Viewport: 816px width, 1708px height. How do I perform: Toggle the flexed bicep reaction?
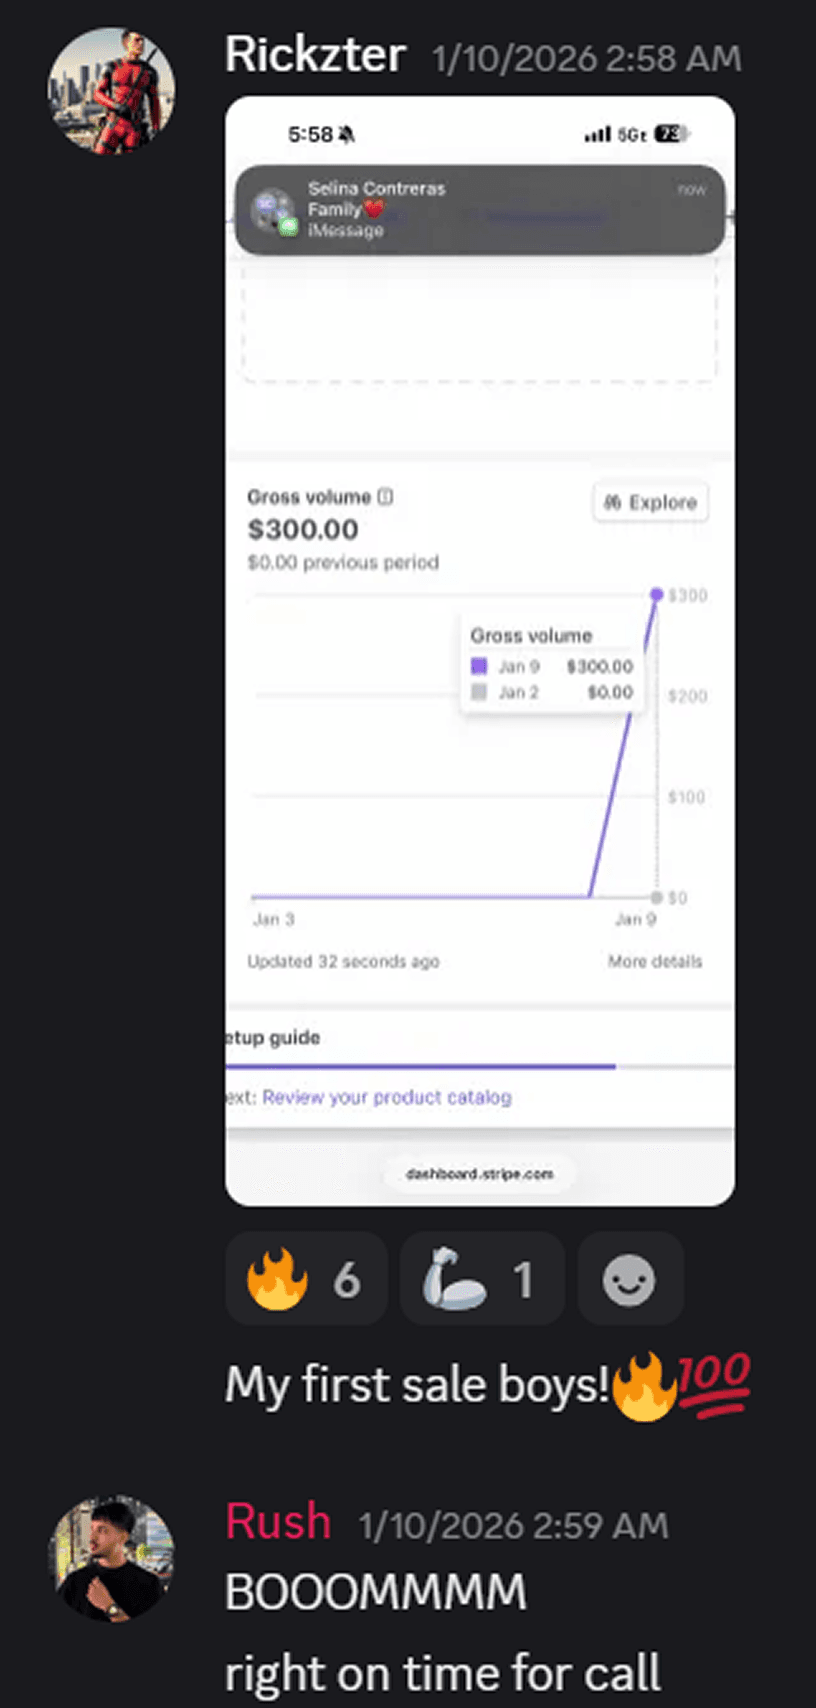click(480, 1278)
